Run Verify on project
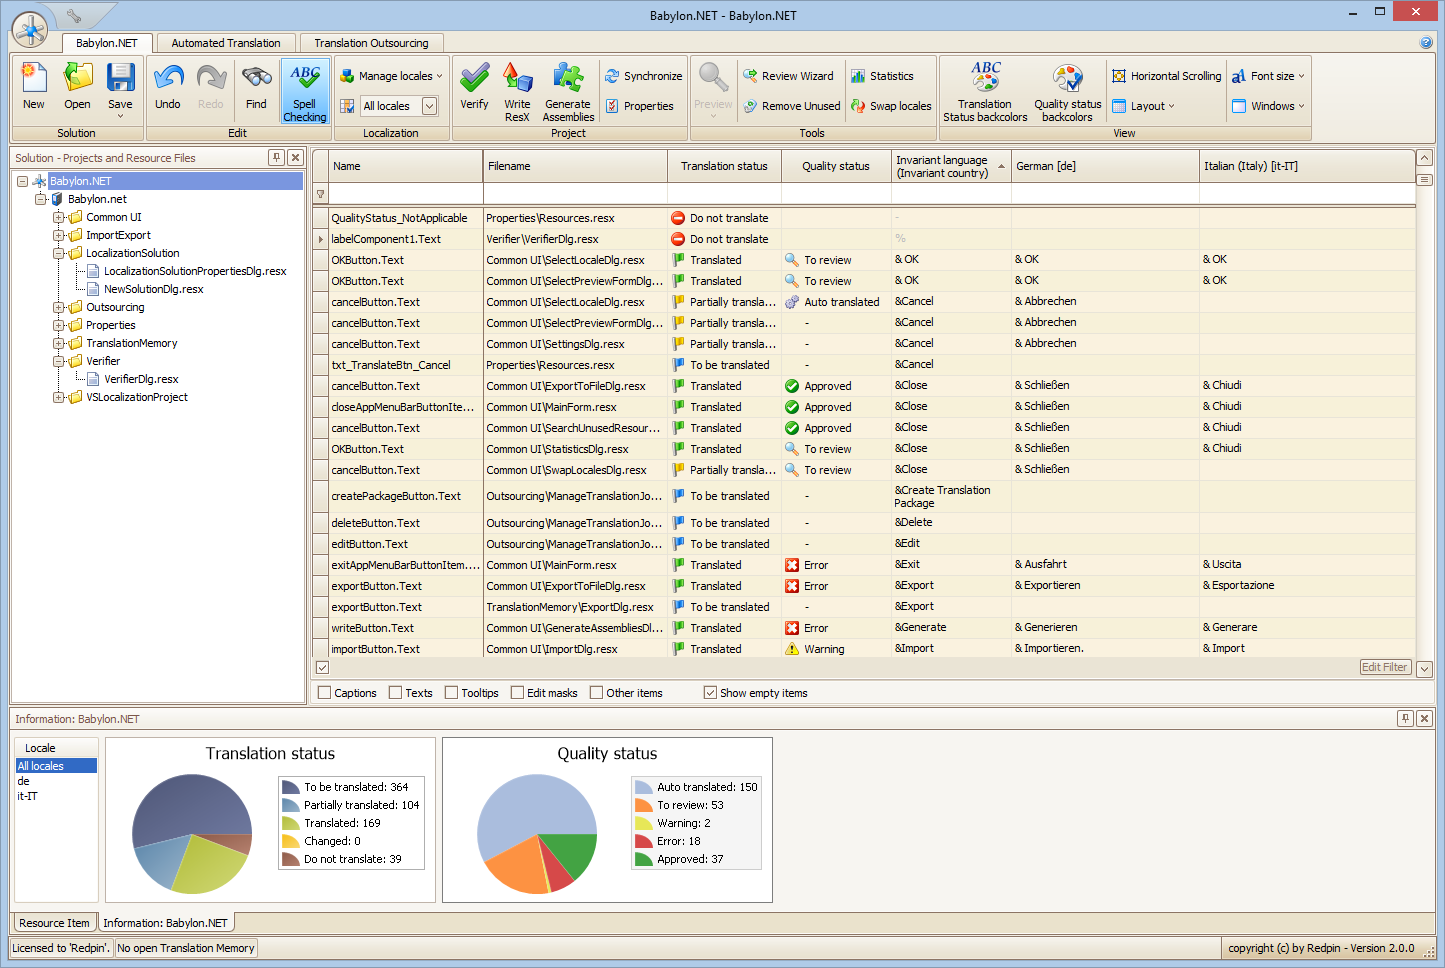The height and width of the screenshot is (968, 1445). [x=474, y=87]
